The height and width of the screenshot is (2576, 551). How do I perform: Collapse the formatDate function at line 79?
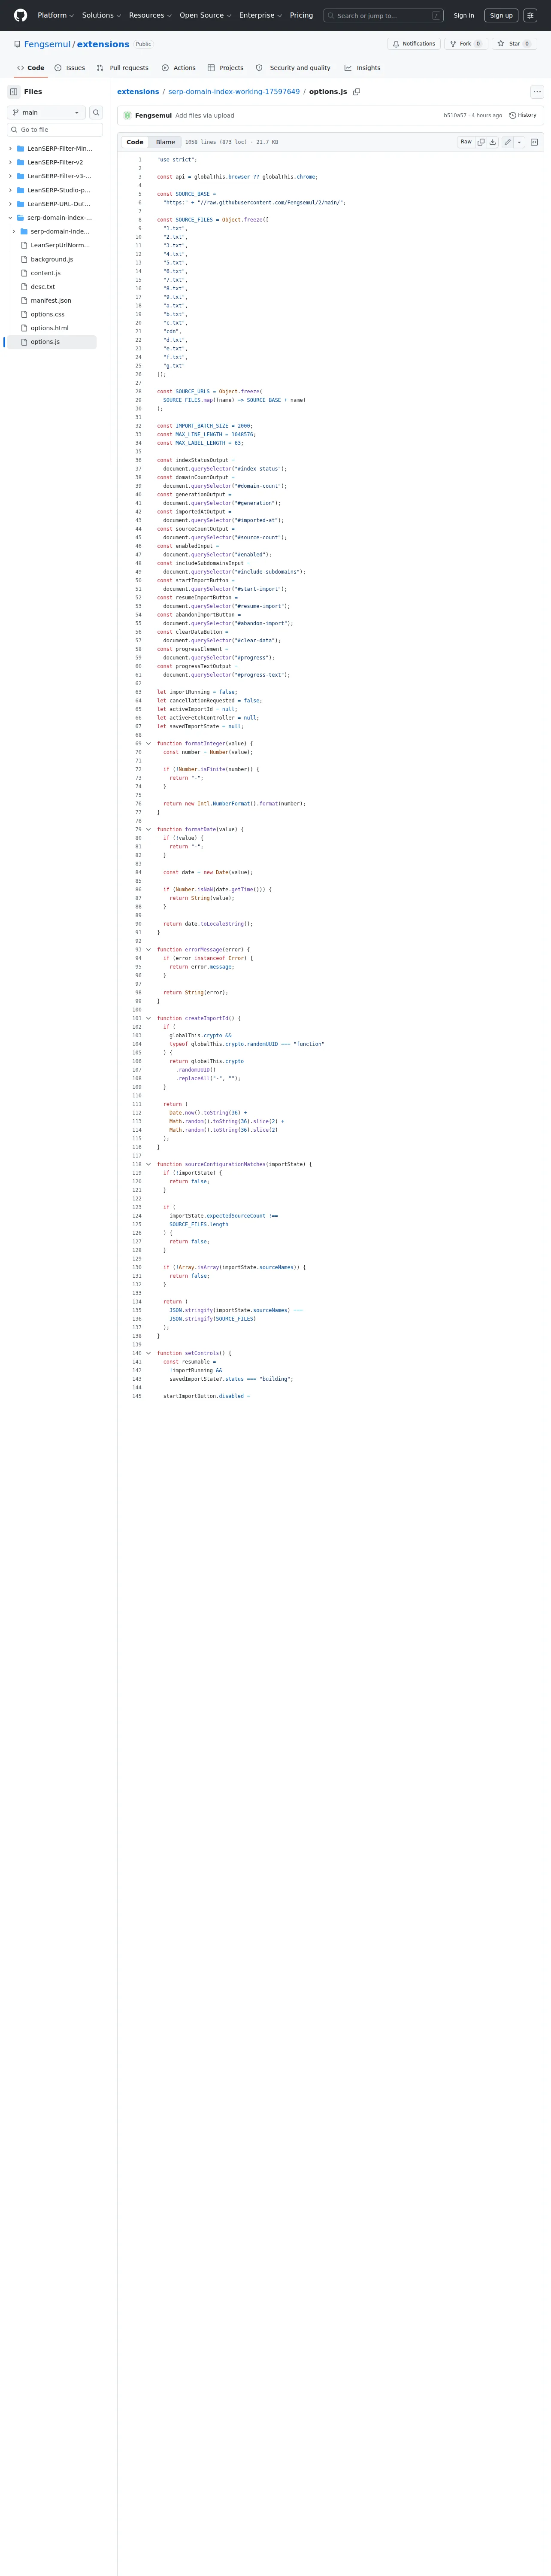148,829
